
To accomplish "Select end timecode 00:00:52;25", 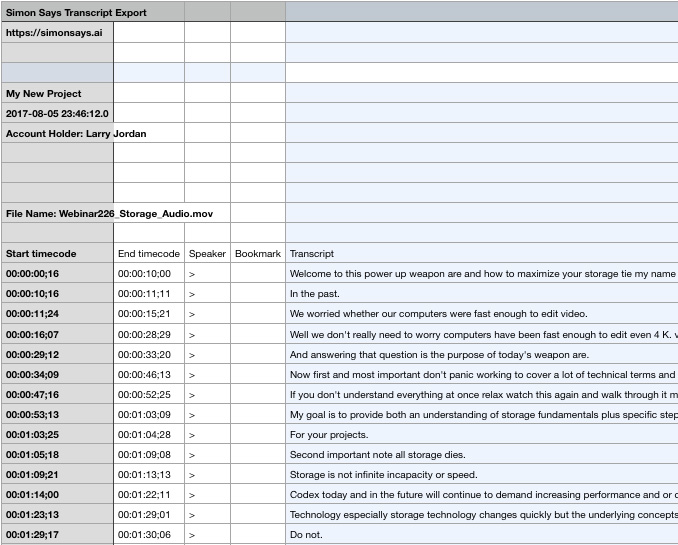I will click(x=149, y=394).
